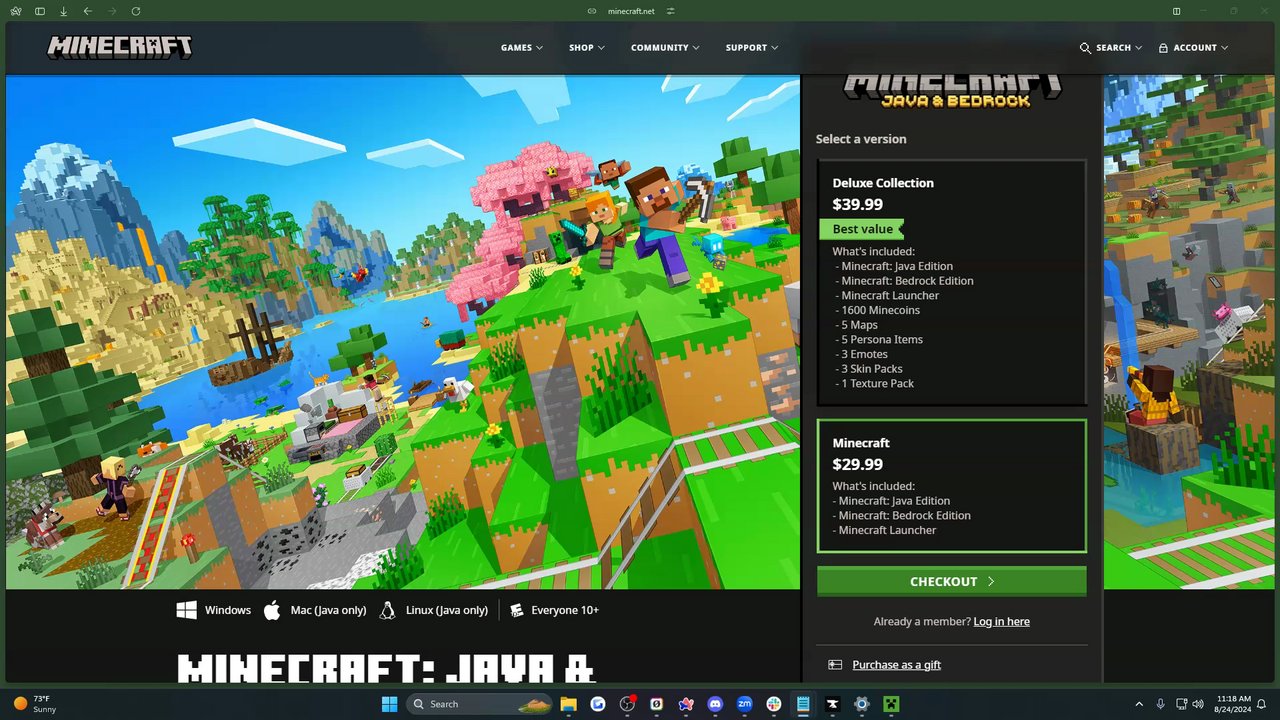Click the Everyone 10+ rating text
This screenshot has width=1280, height=720.
tap(565, 610)
